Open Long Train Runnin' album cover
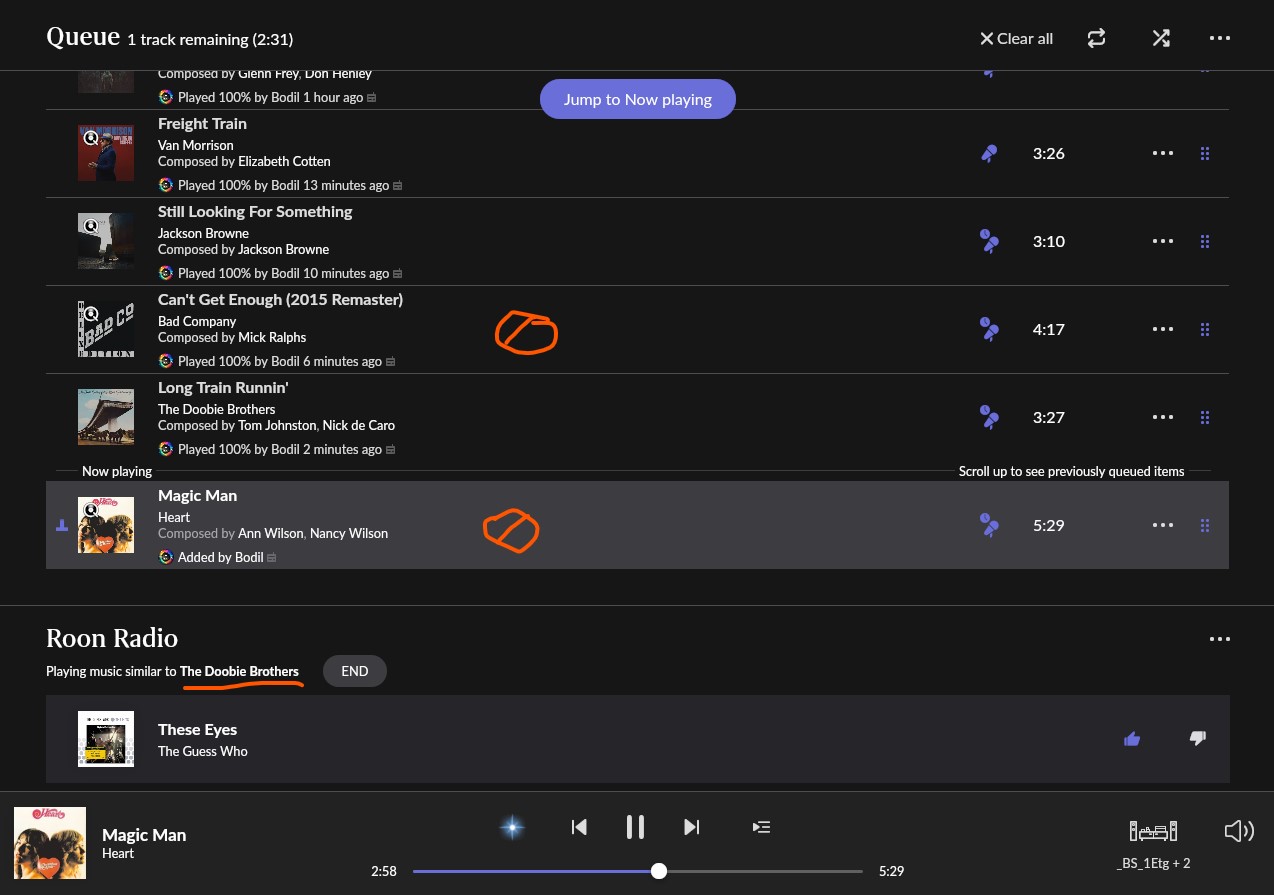The height and width of the screenshot is (895, 1274). [x=106, y=417]
